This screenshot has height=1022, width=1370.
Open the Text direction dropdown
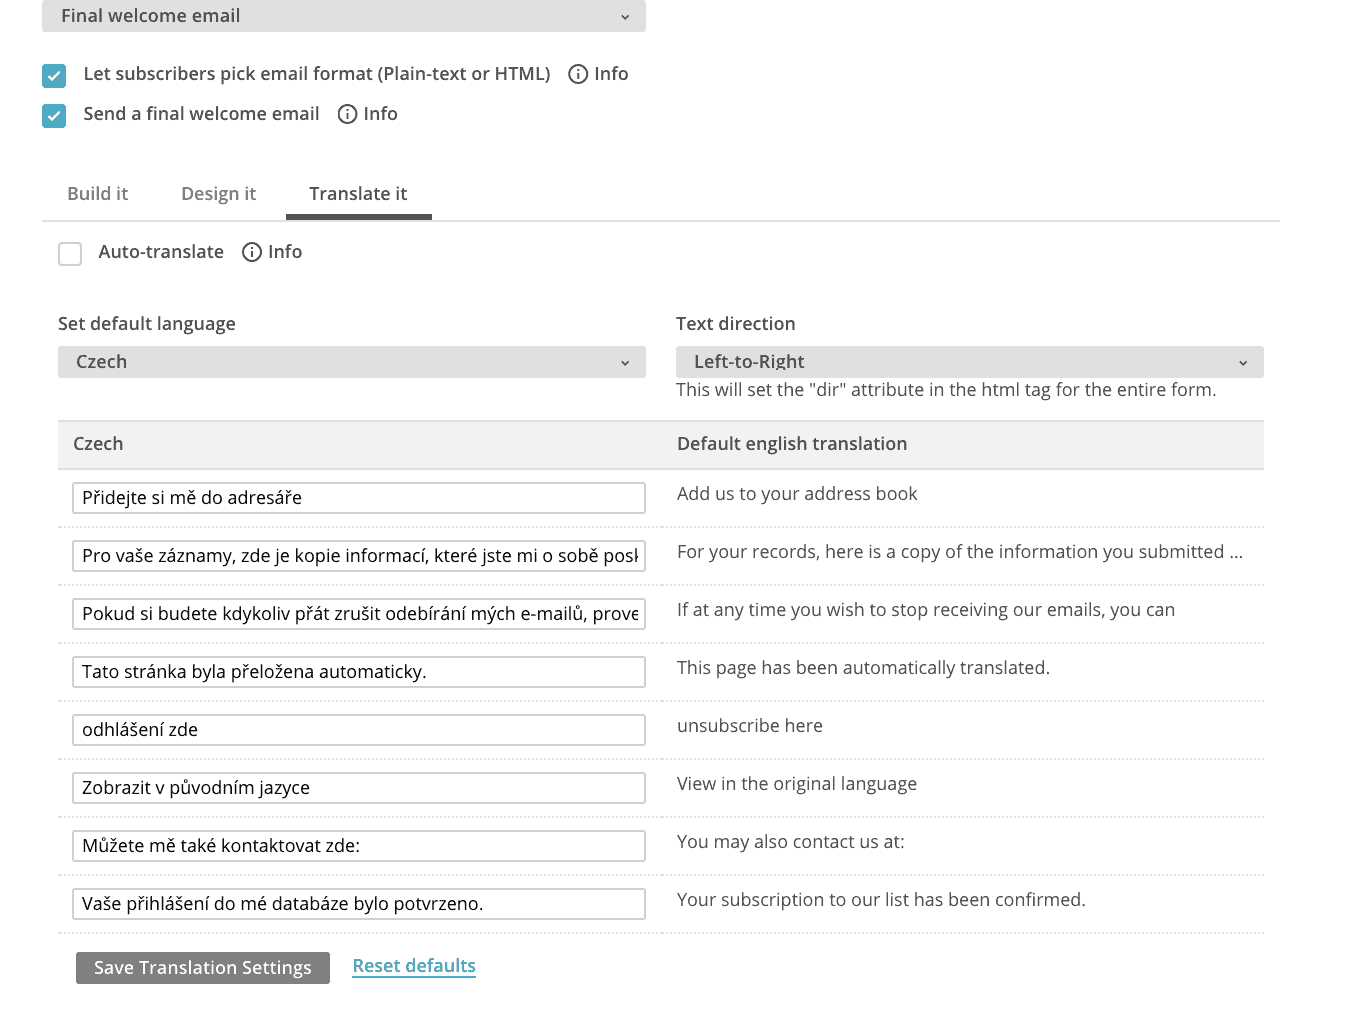coord(970,362)
